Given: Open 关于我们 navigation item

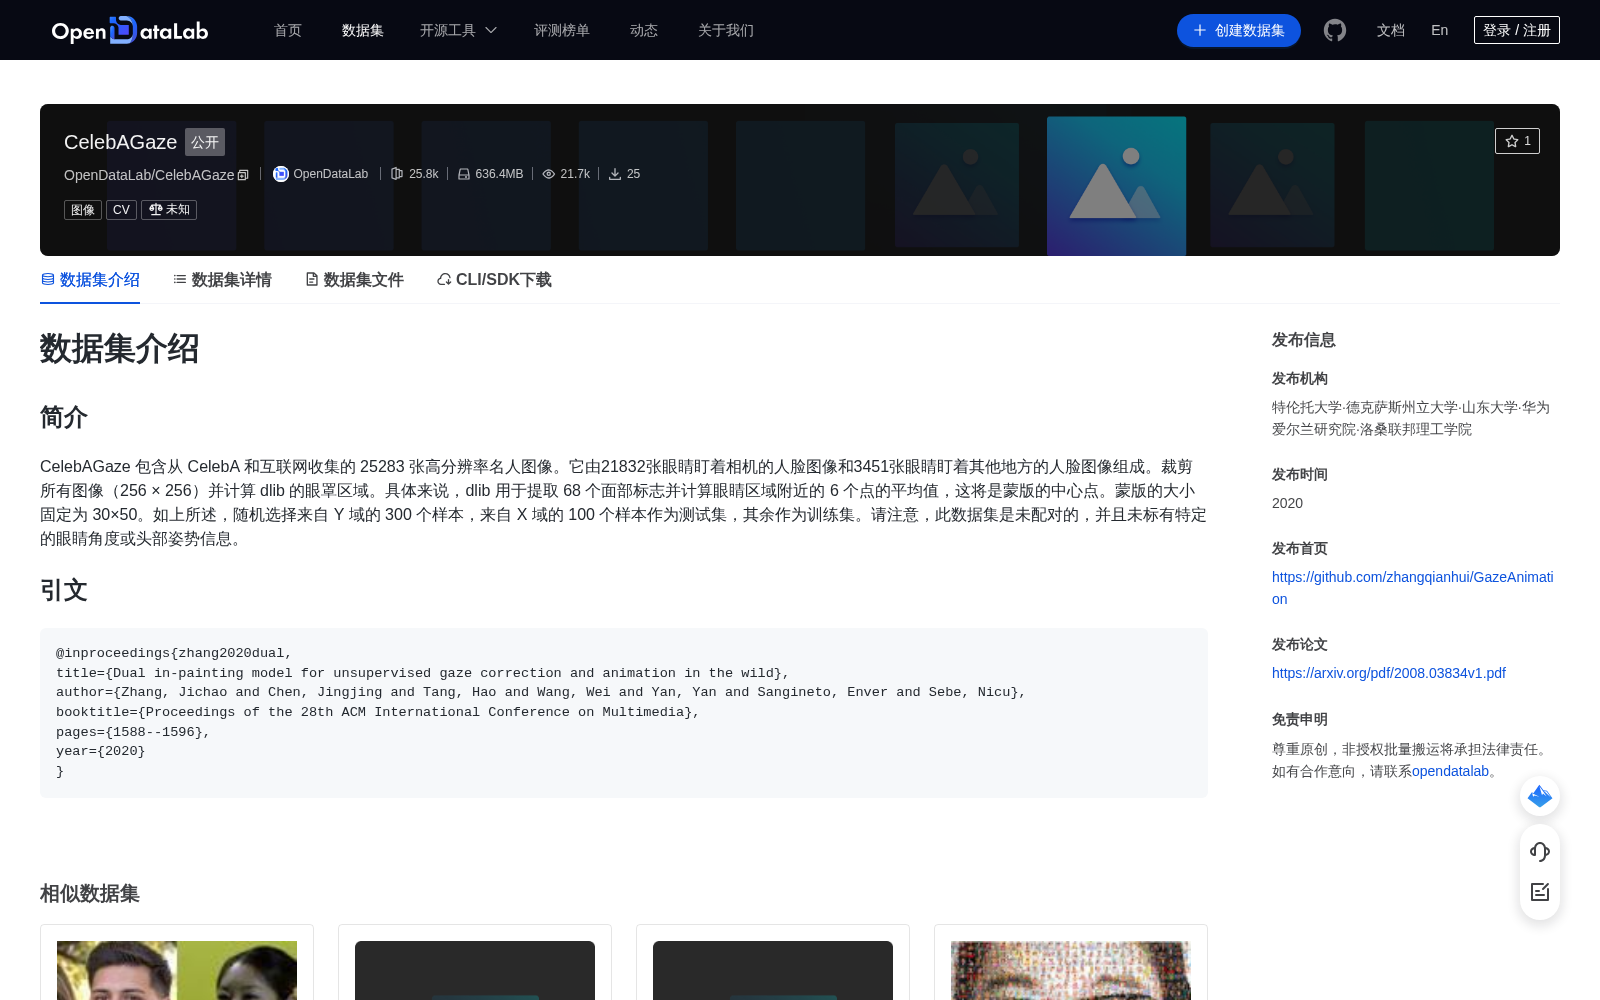Looking at the screenshot, I should 726,30.
